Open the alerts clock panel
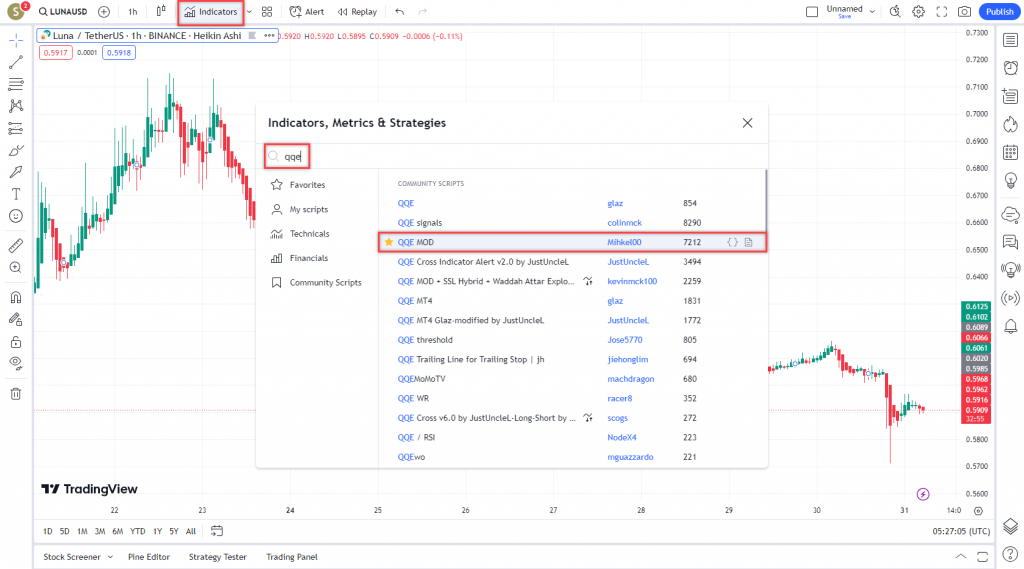This screenshot has height=569, width=1024. tap(1010, 67)
